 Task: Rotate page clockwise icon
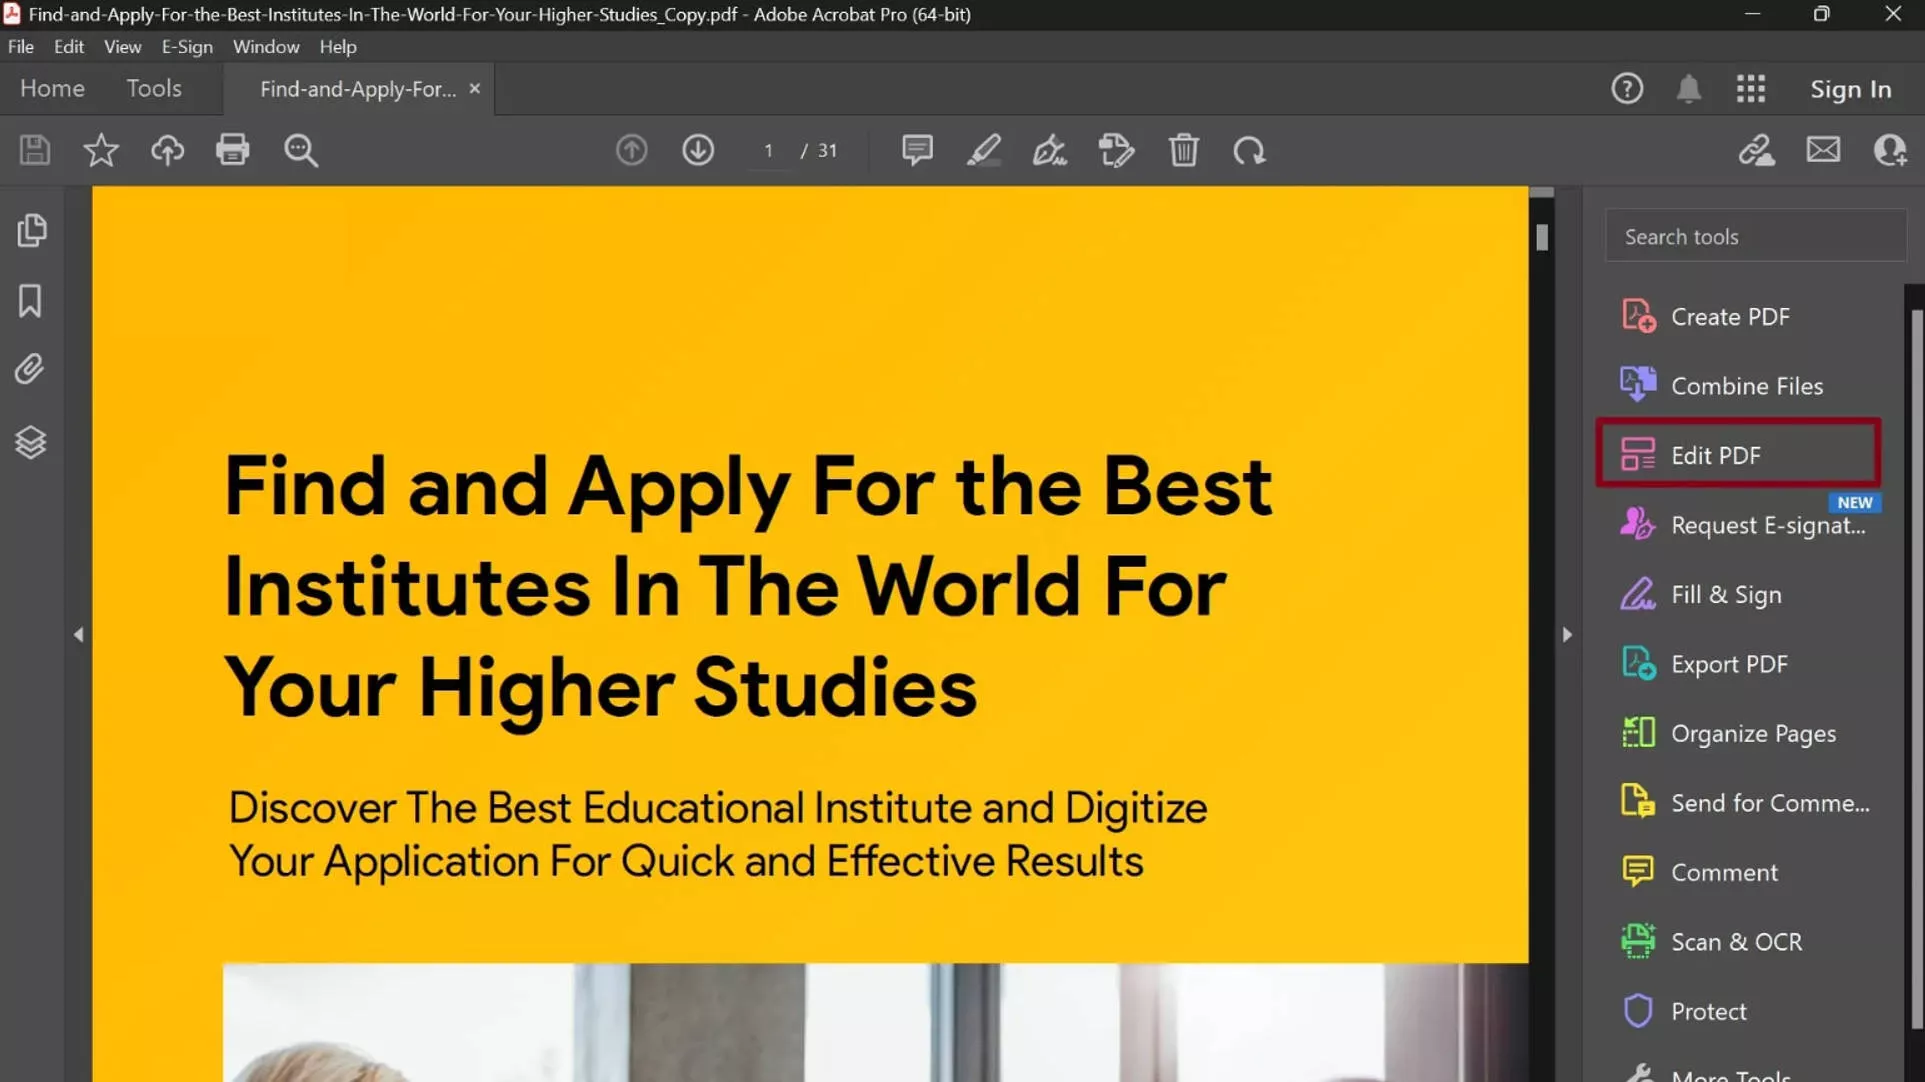pyautogui.click(x=1249, y=150)
